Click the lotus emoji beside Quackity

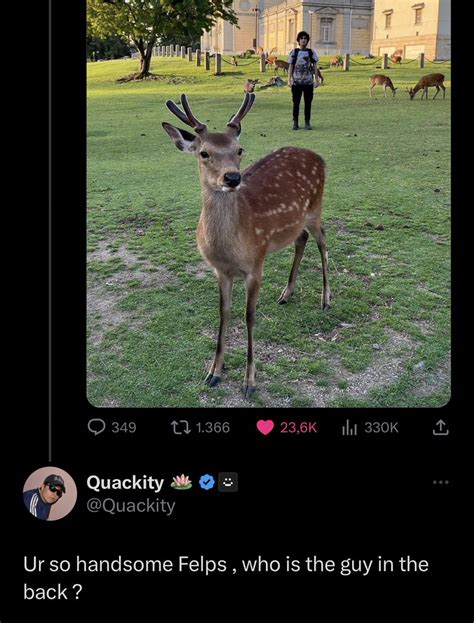click(x=181, y=482)
